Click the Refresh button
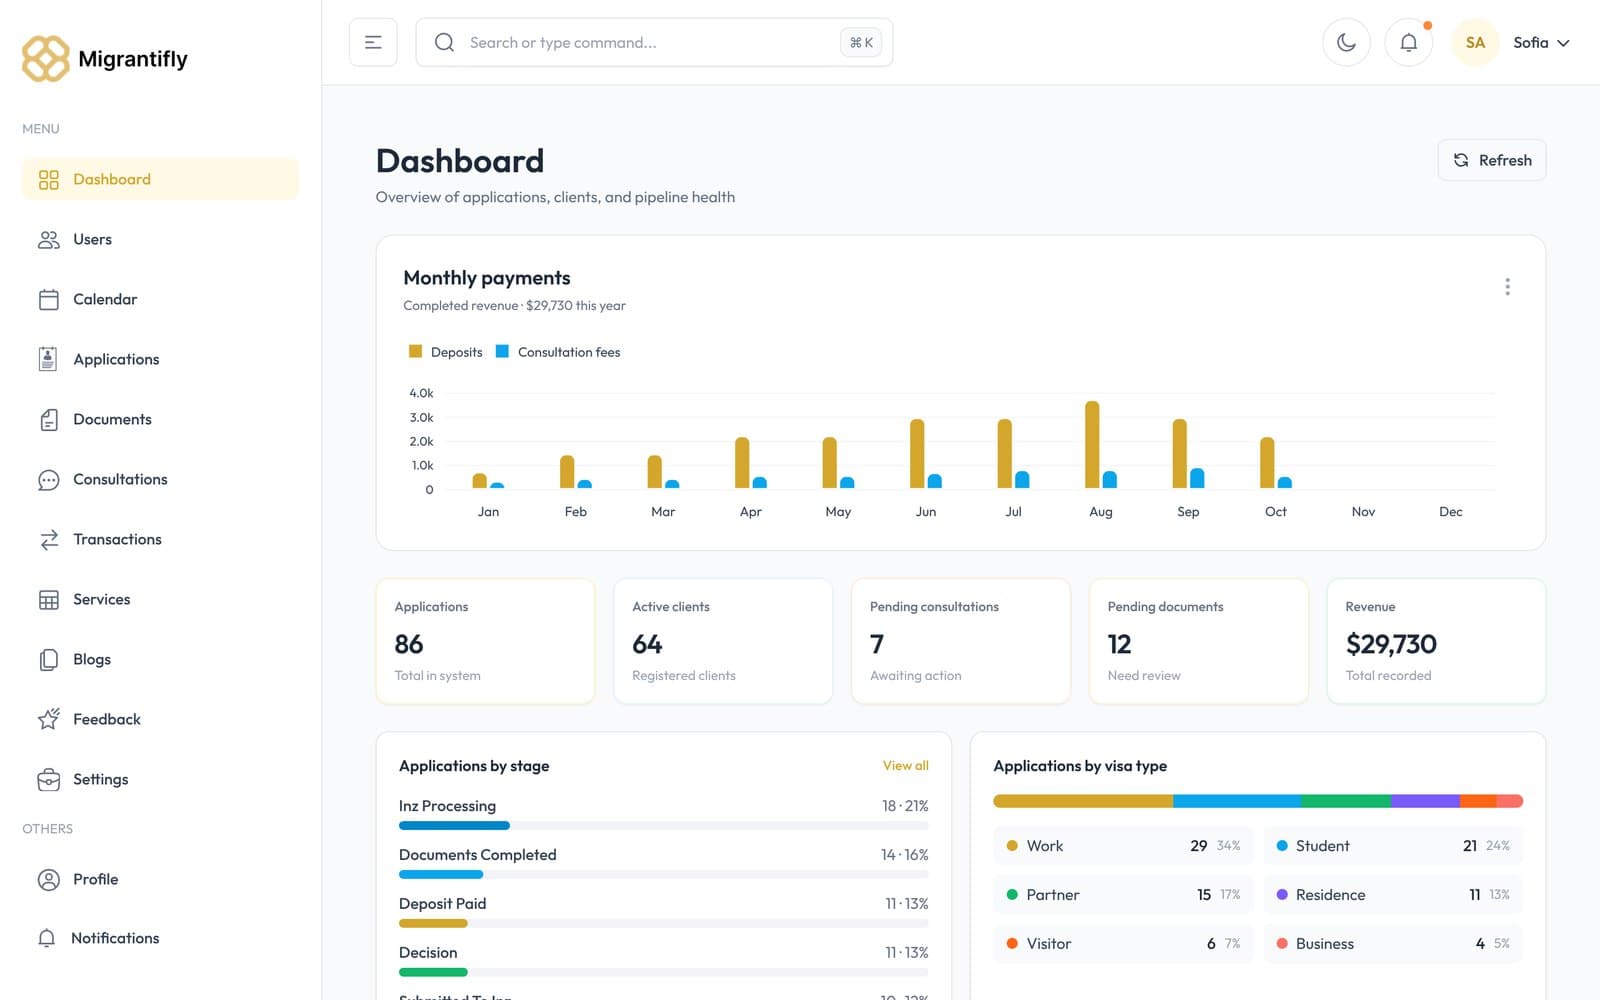Viewport: 1600px width, 1000px height. coord(1491,160)
